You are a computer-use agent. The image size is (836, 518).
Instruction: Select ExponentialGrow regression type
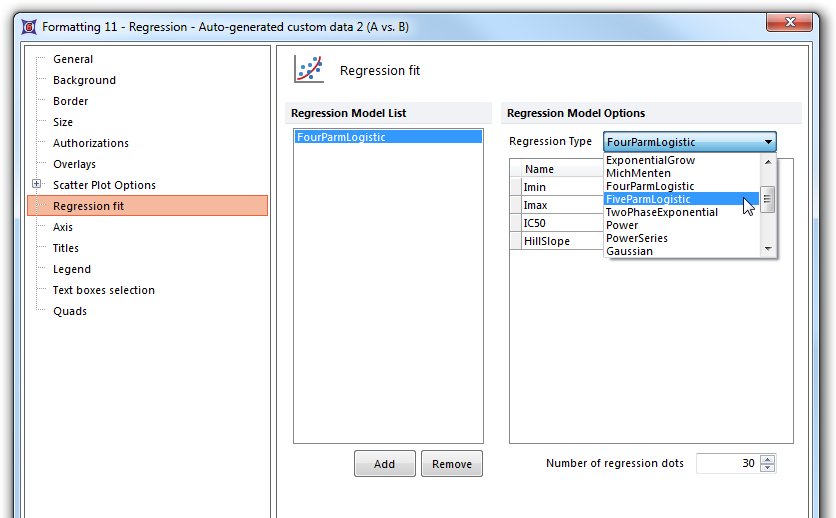click(650, 160)
